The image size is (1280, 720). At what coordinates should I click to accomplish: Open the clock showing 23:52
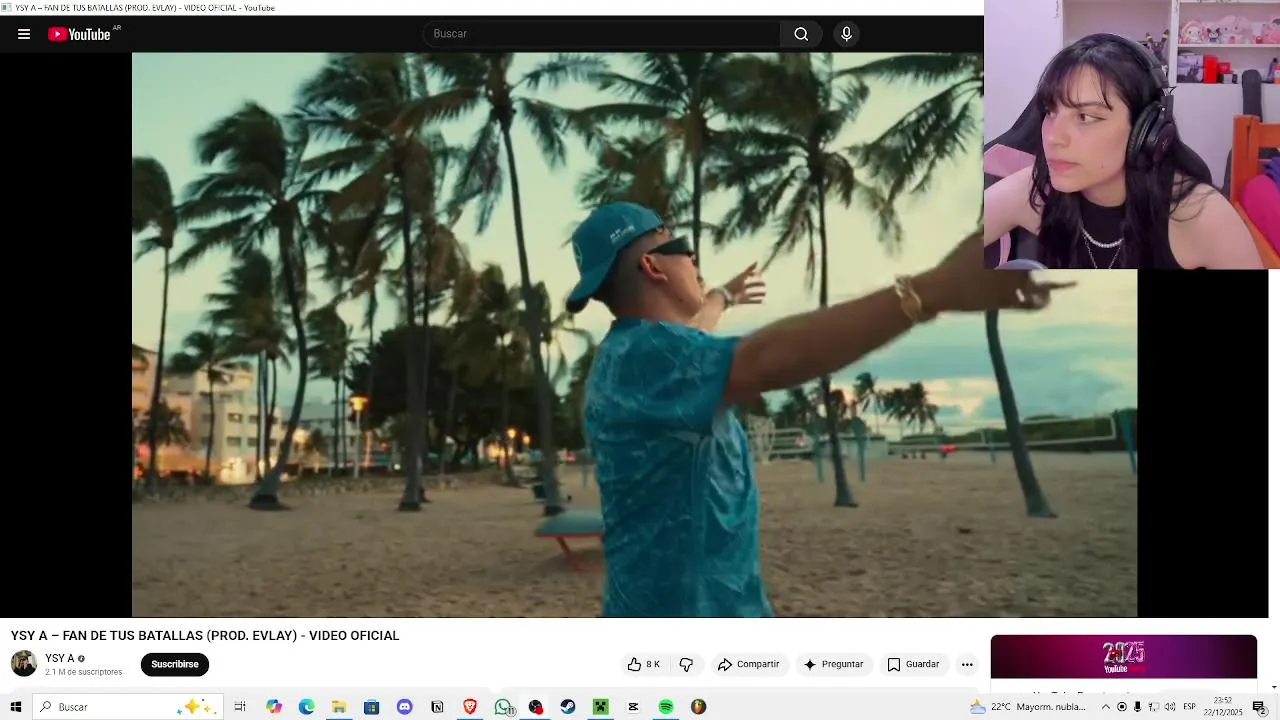pos(1223,707)
